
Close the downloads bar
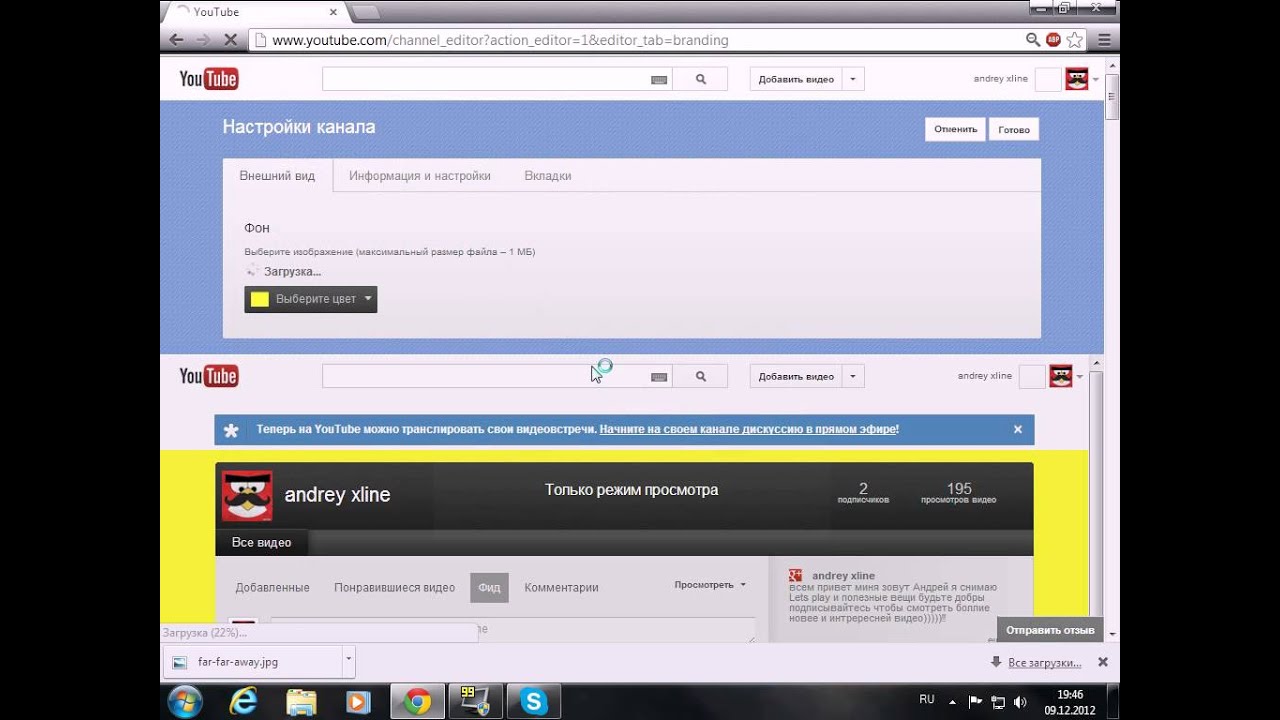pyautogui.click(x=1103, y=662)
